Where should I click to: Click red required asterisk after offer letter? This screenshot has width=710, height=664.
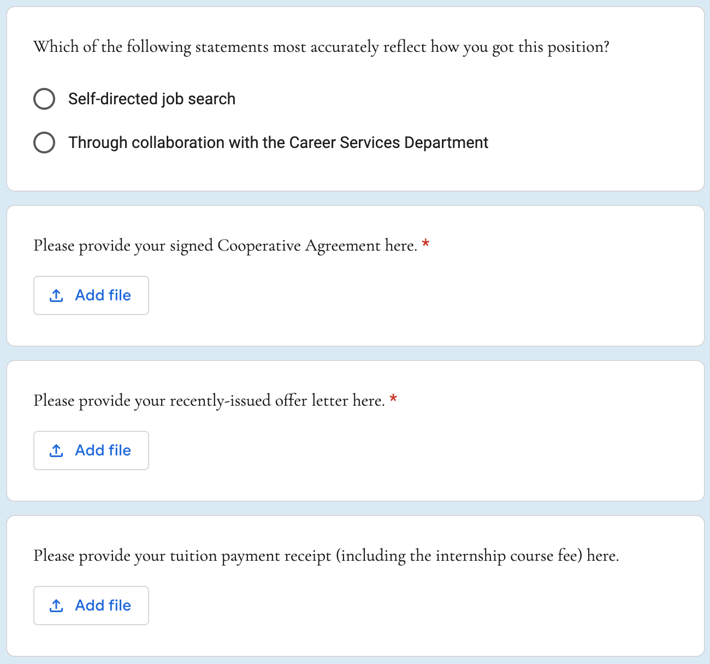[393, 399]
